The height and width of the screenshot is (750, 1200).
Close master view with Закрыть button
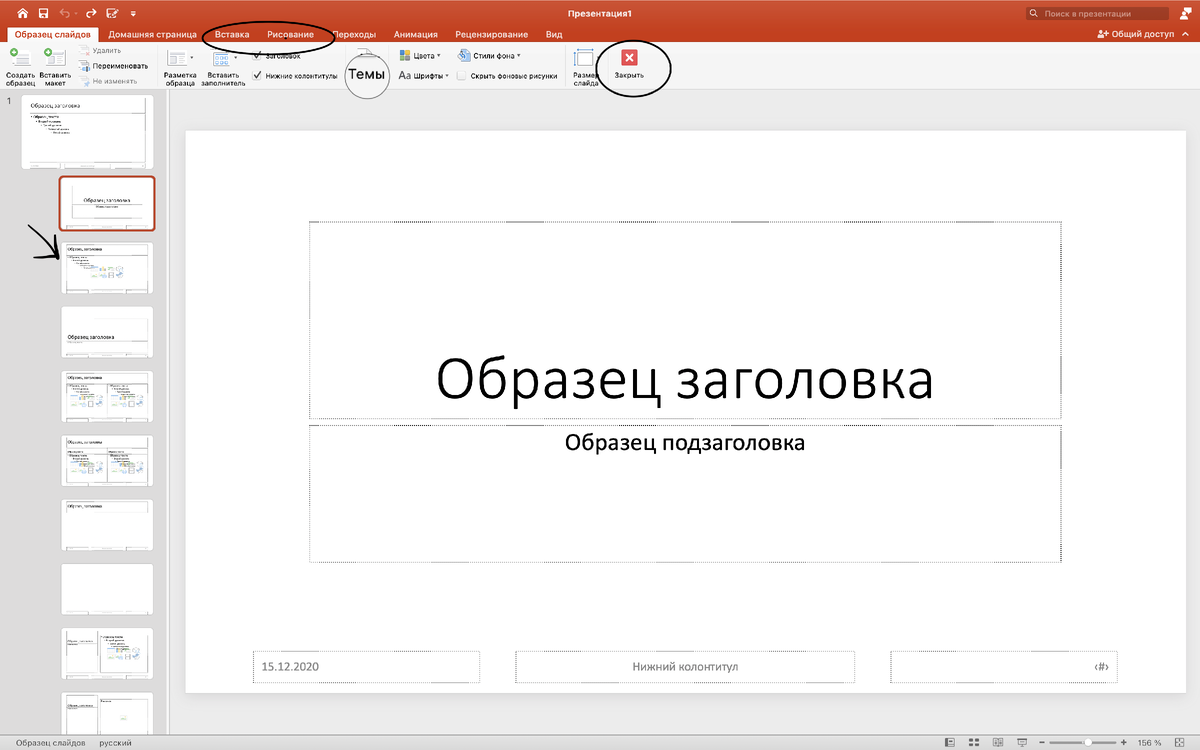pos(630,64)
